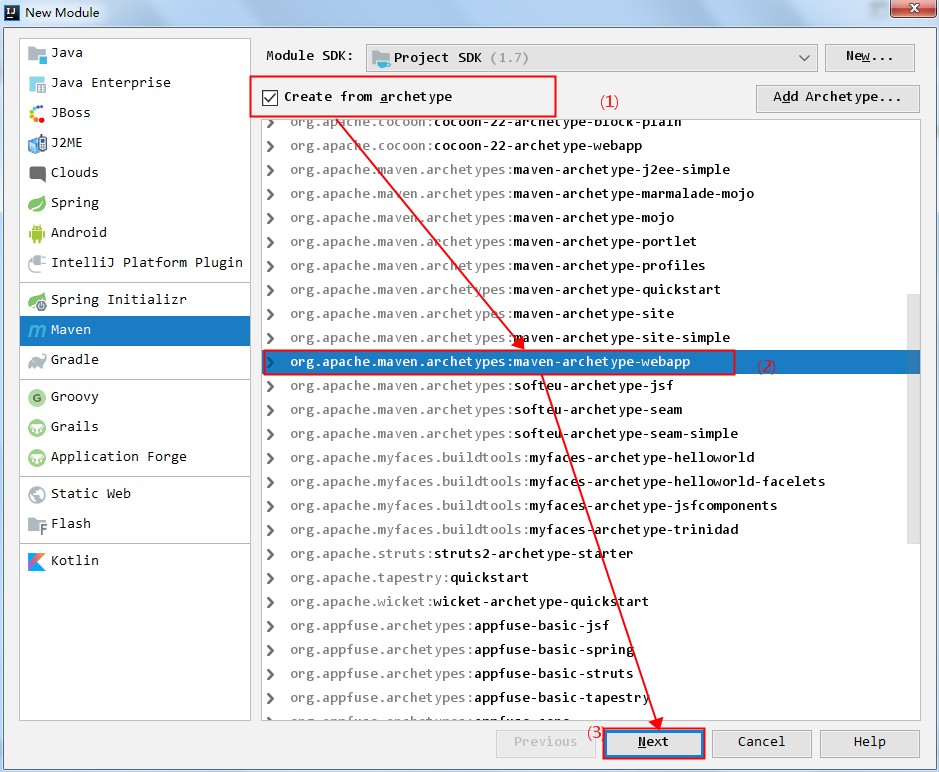Click the JBoss icon in sidebar

click(x=37, y=113)
